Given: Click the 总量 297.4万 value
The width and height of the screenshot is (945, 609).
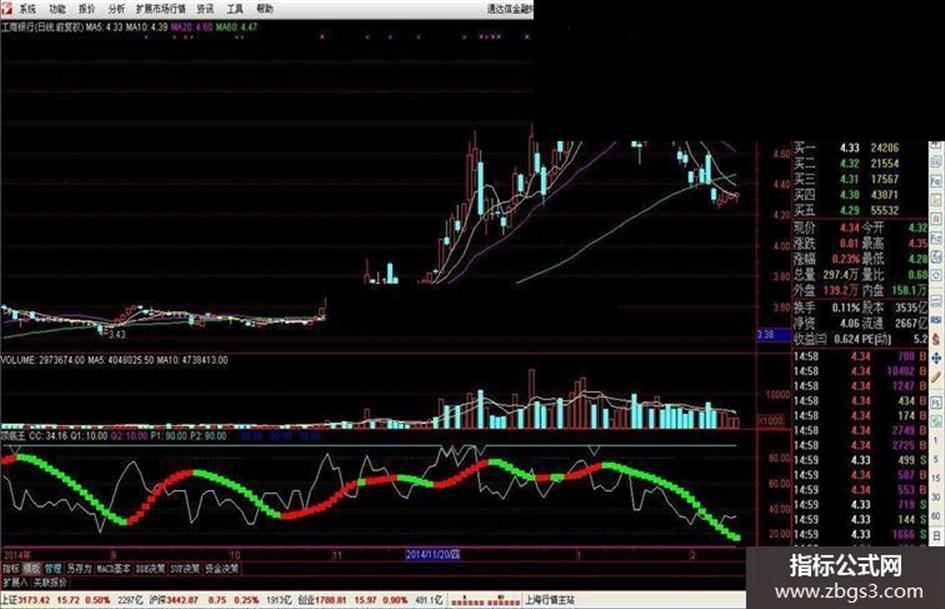Looking at the screenshot, I should (x=841, y=275).
